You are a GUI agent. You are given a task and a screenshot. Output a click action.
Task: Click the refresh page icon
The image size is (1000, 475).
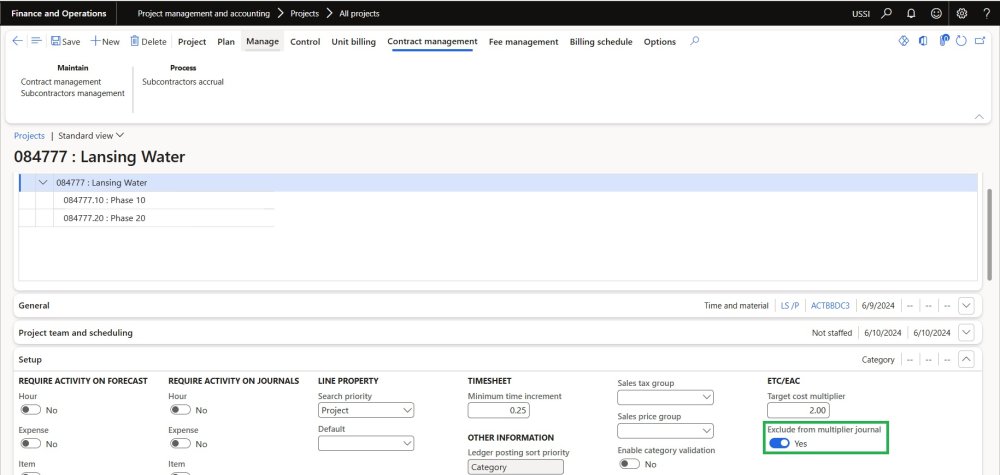pos(961,41)
